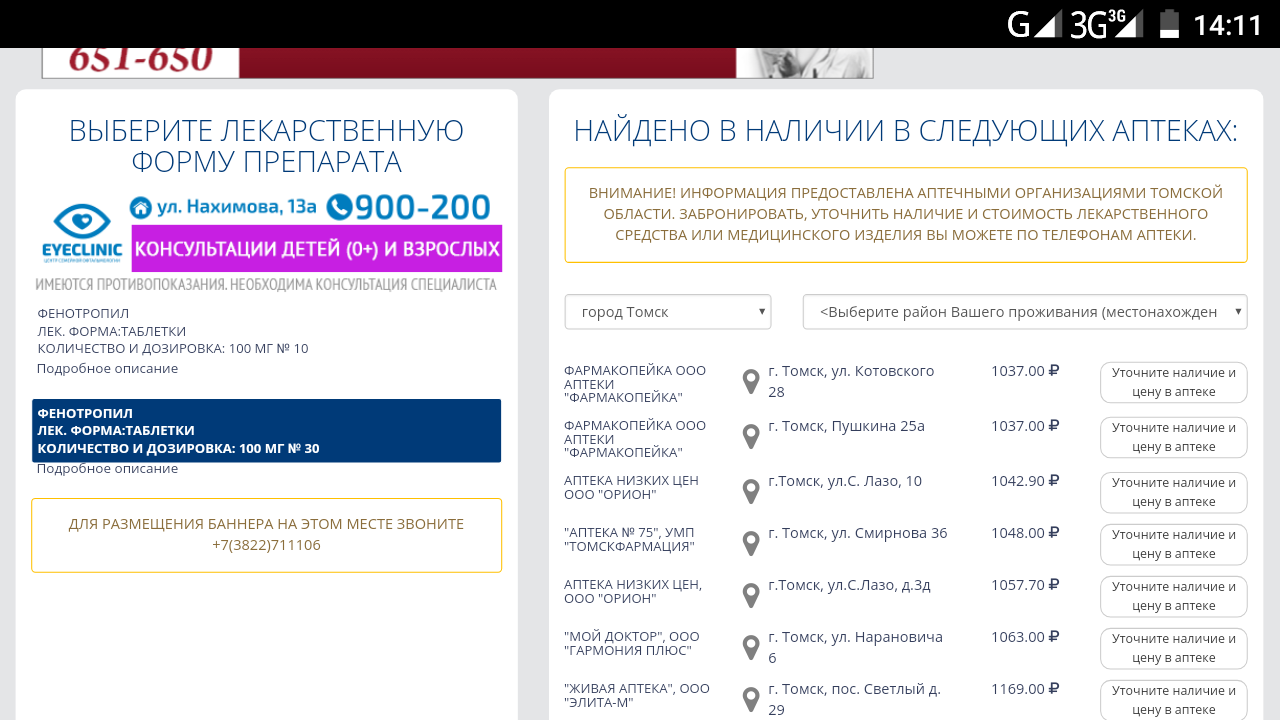The image size is (1280, 720).
Task: Tap the price 1048.00 ₽
Action: (x=1025, y=533)
